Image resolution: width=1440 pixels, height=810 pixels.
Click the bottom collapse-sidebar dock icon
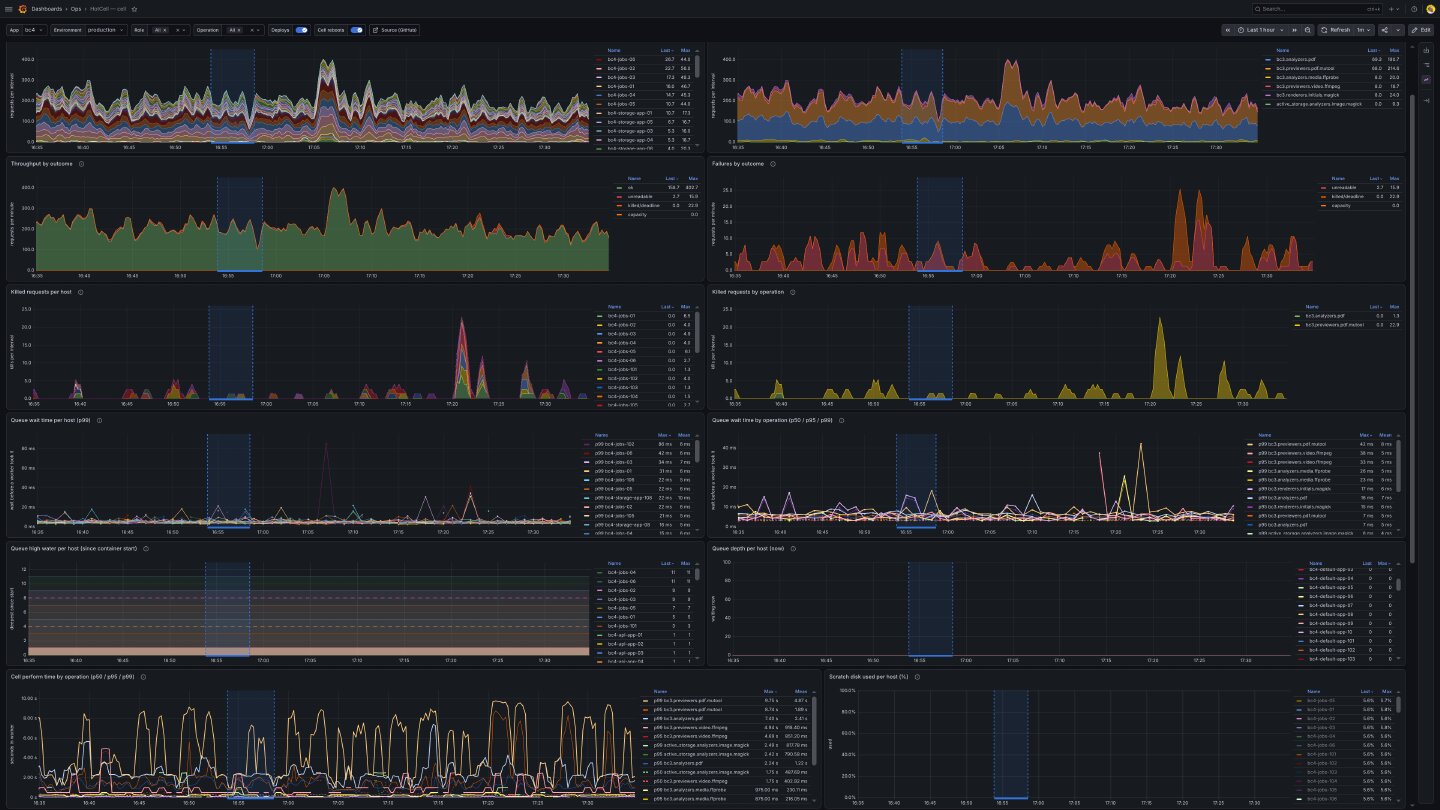pyautogui.click(x=1427, y=101)
